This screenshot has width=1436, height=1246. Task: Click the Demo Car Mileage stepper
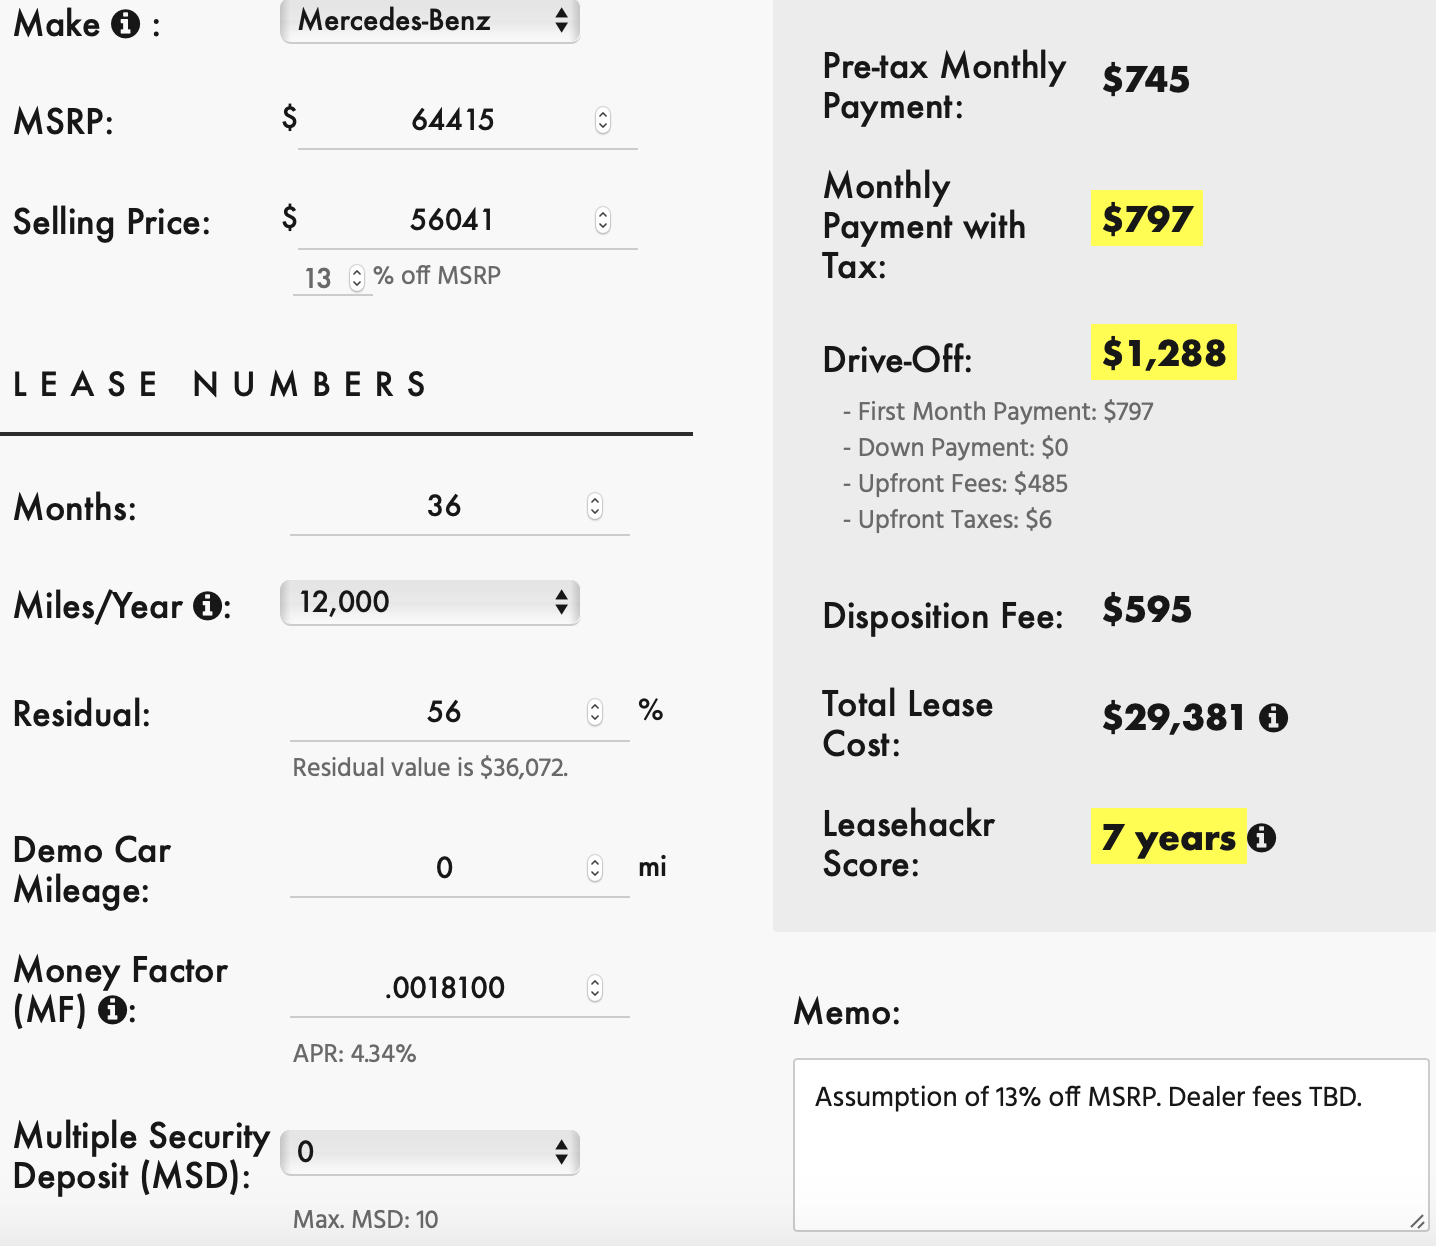(595, 868)
